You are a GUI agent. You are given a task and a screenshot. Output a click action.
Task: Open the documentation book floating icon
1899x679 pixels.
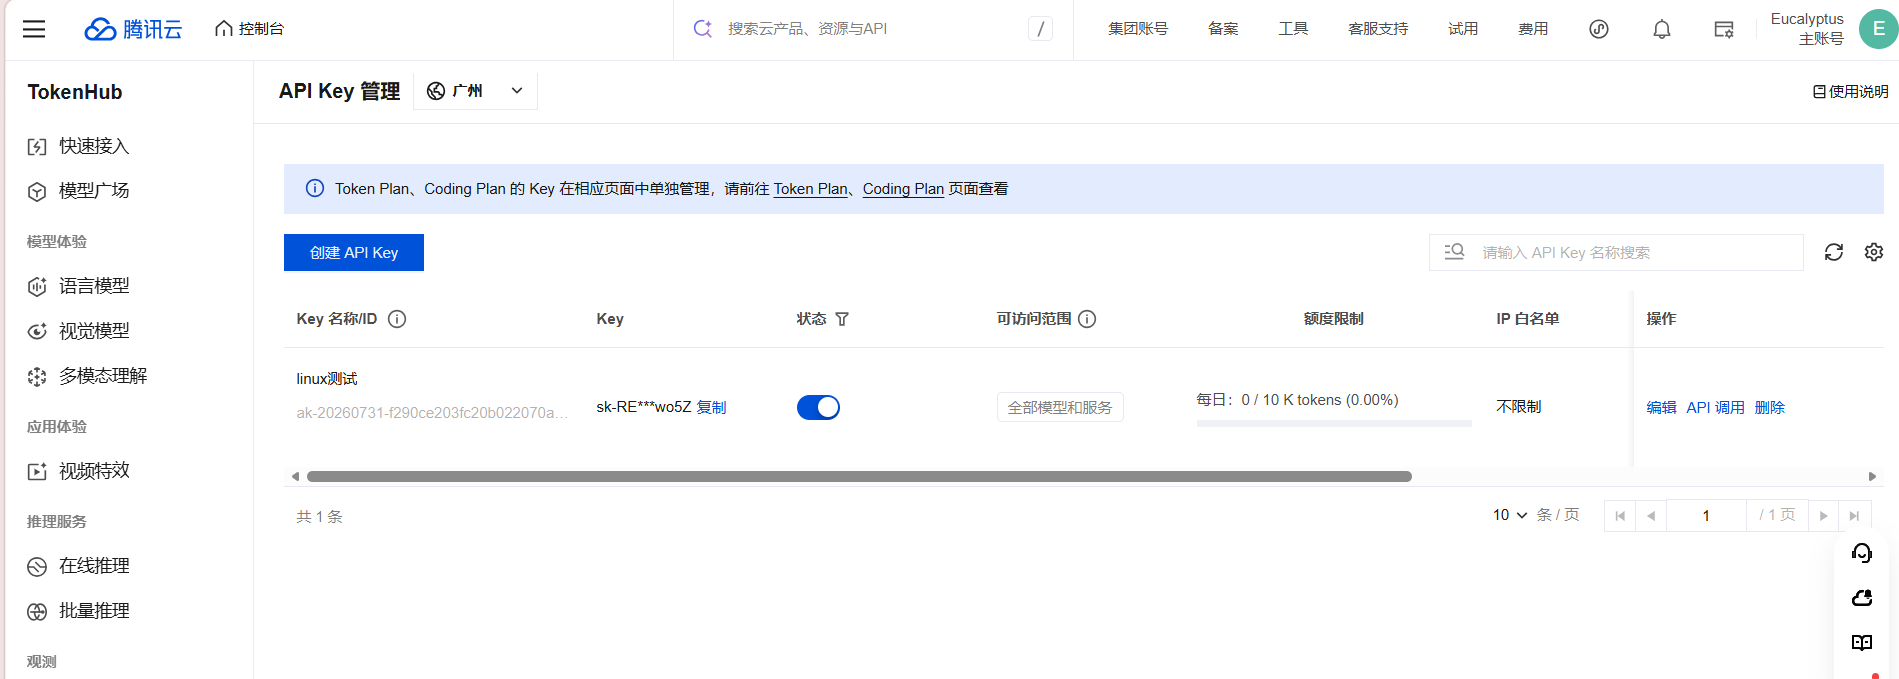tap(1862, 643)
